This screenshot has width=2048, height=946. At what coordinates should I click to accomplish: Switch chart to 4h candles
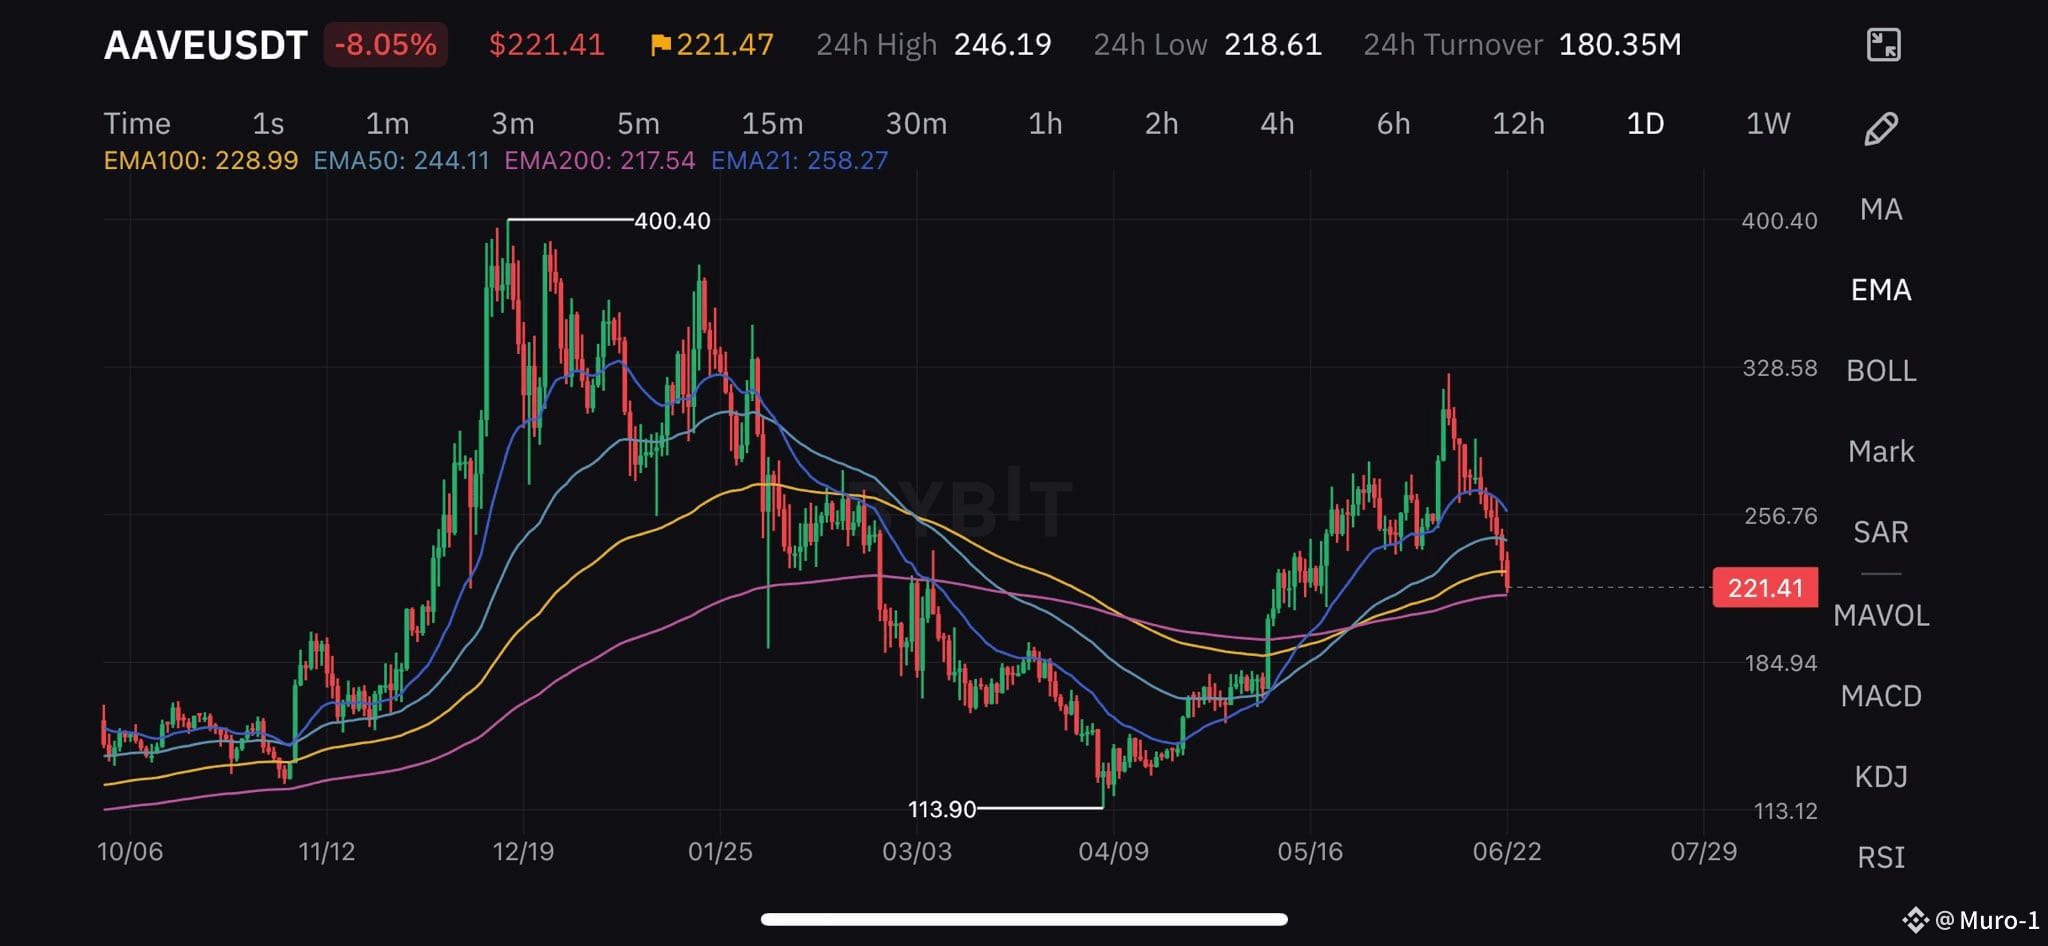pos(1277,123)
